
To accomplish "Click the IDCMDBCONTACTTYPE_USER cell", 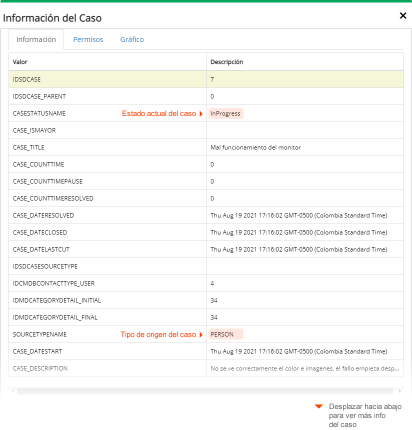I will click(107, 283).
